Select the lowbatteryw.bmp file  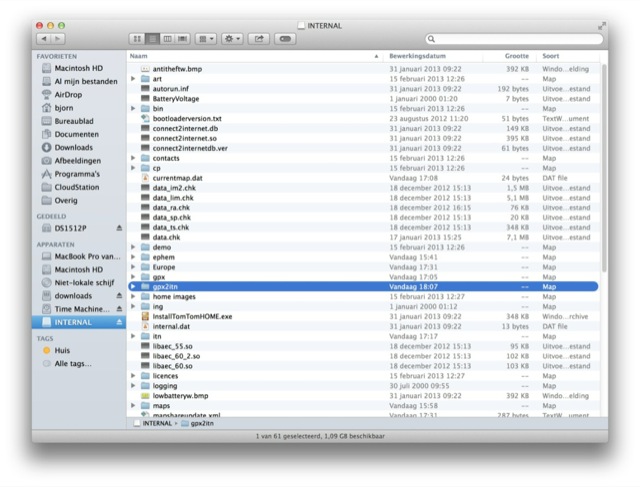click(x=362, y=396)
